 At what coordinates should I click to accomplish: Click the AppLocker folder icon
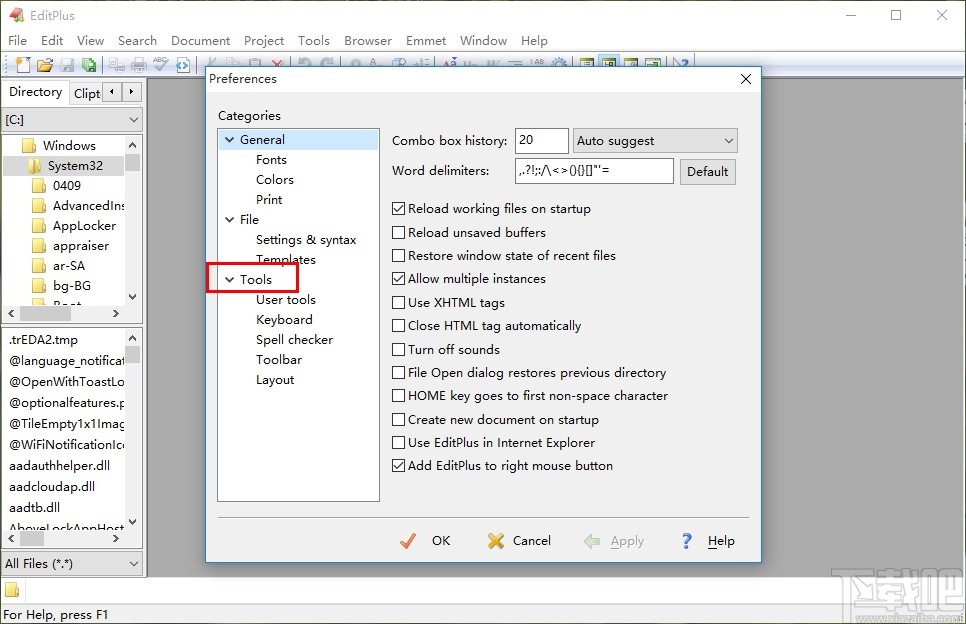tap(38, 226)
